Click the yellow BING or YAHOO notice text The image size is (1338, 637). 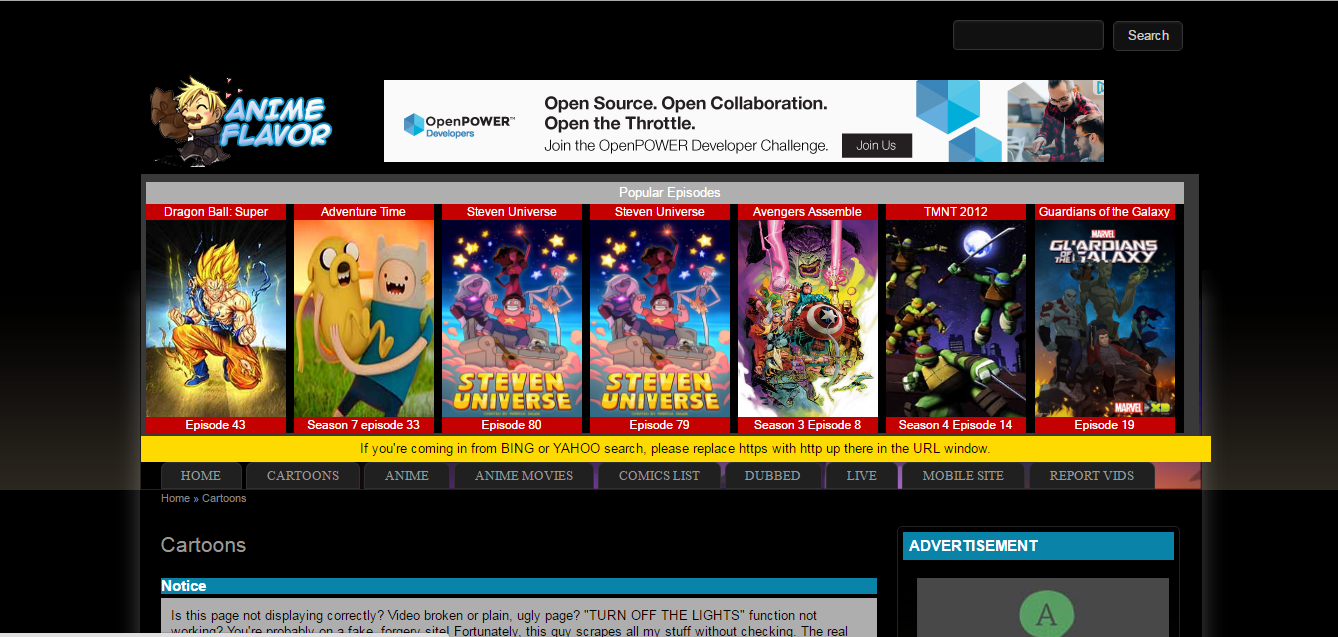point(676,449)
